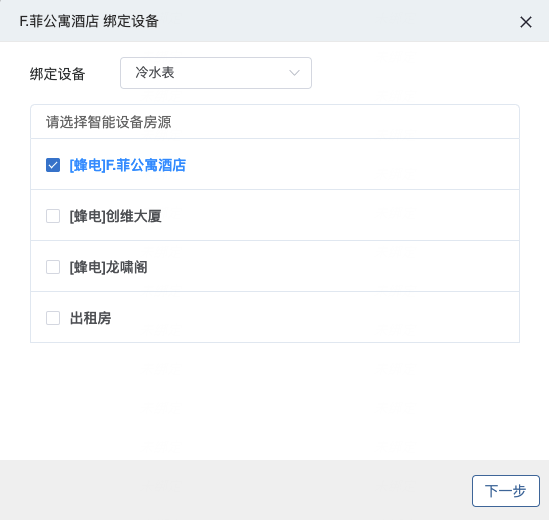Click empty space in the 出租房 row

pyautogui.click(x=315, y=318)
